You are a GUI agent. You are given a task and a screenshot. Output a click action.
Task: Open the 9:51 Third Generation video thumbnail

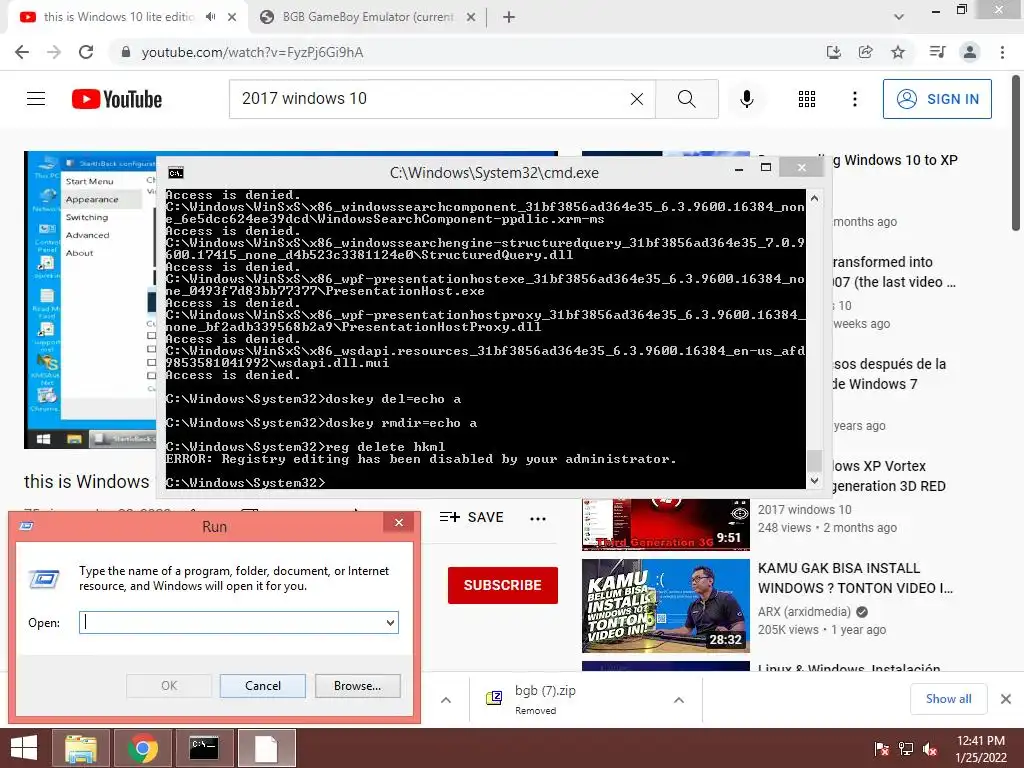click(x=665, y=524)
